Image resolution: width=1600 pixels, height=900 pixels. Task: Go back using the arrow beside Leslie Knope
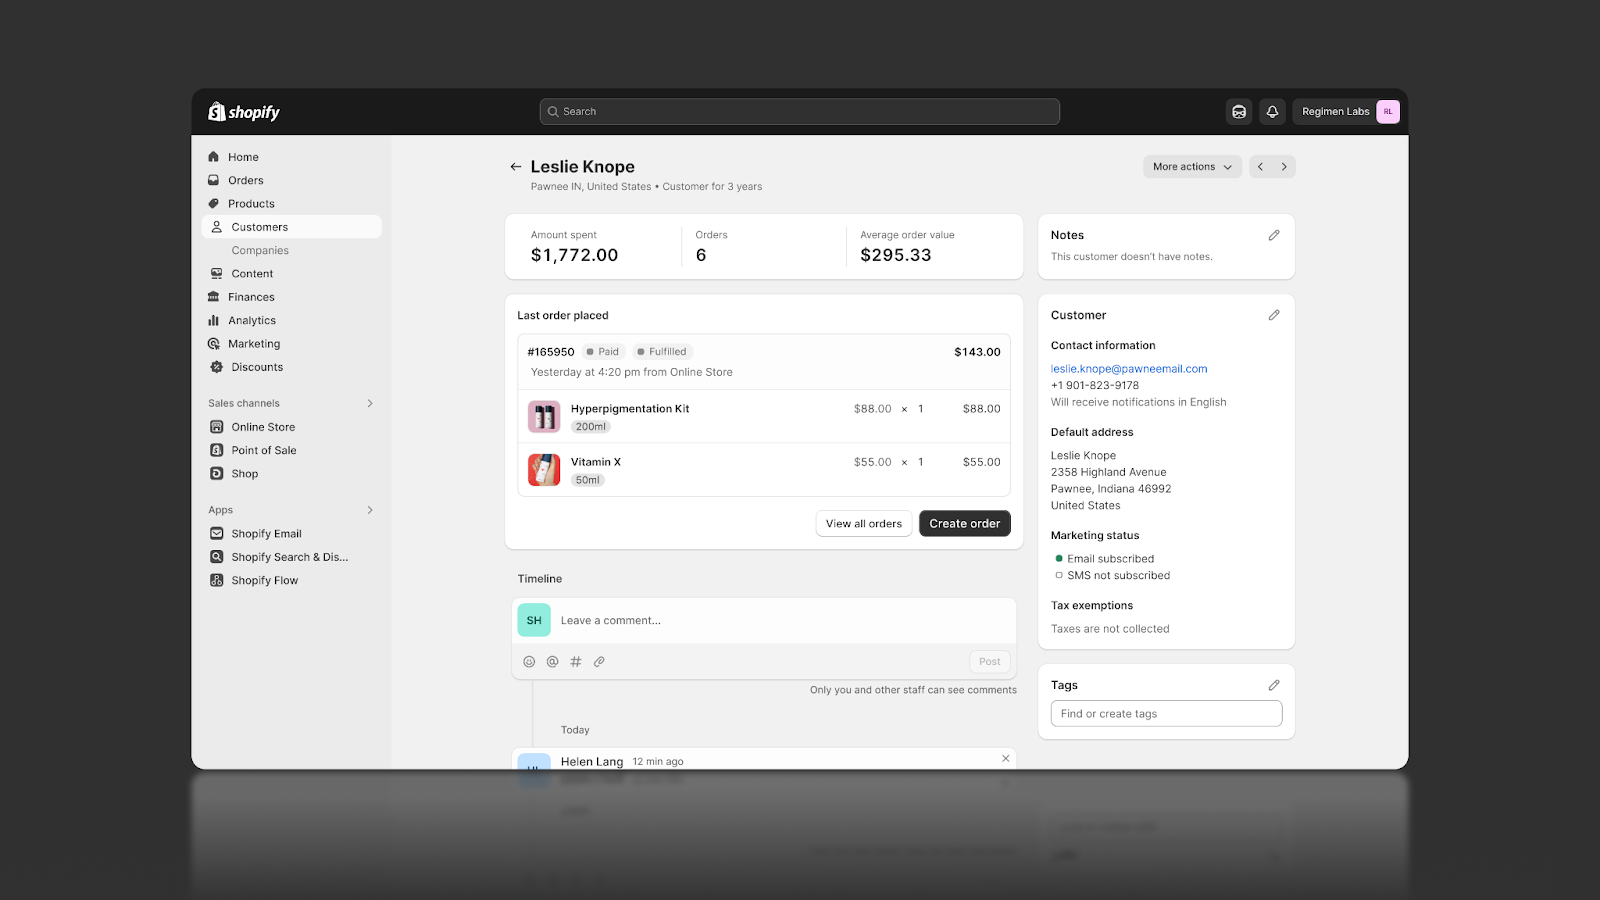pos(516,167)
